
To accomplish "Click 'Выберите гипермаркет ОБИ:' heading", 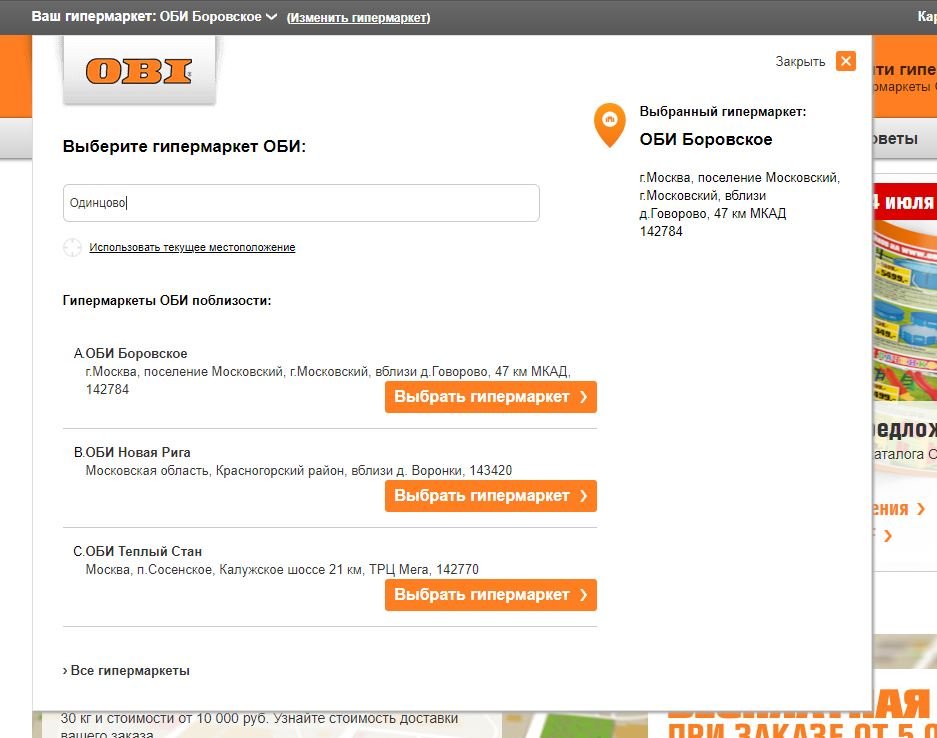I will coord(184,146).
